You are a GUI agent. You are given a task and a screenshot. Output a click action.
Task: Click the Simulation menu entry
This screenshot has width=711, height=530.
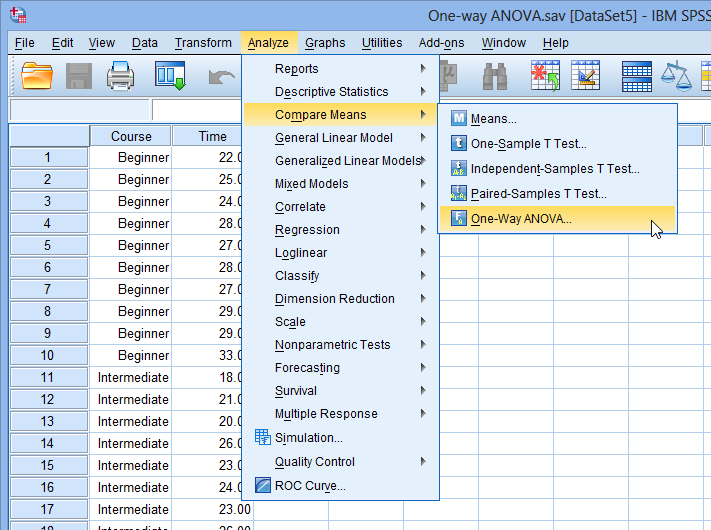pyautogui.click(x=308, y=437)
